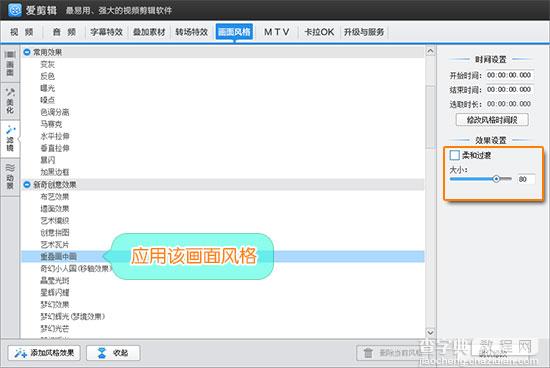Screen dimensions: 550x368
Task: Click the effect list scroll down arrow
Action: (x=430, y=332)
